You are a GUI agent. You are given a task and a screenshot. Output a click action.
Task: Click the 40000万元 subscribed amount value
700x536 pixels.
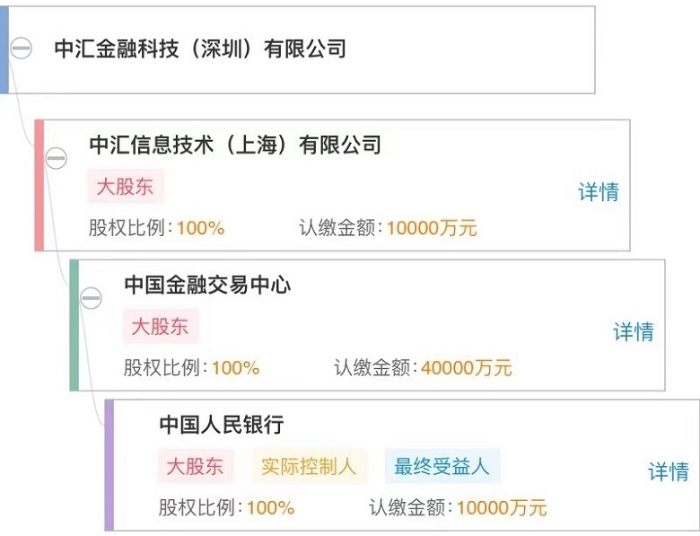466,368
